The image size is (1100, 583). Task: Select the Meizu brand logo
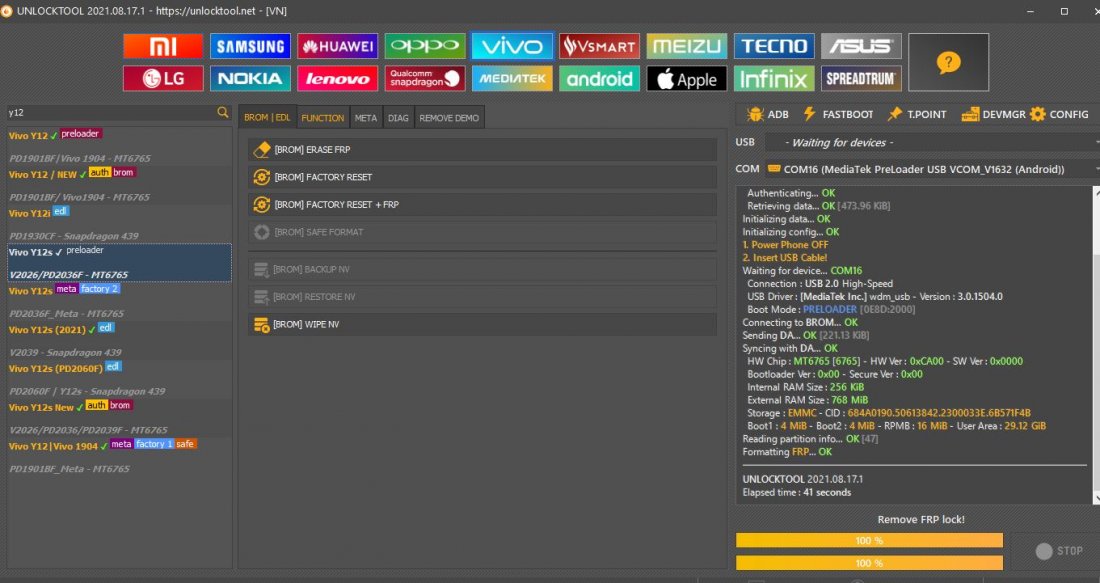tap(687, 46)
